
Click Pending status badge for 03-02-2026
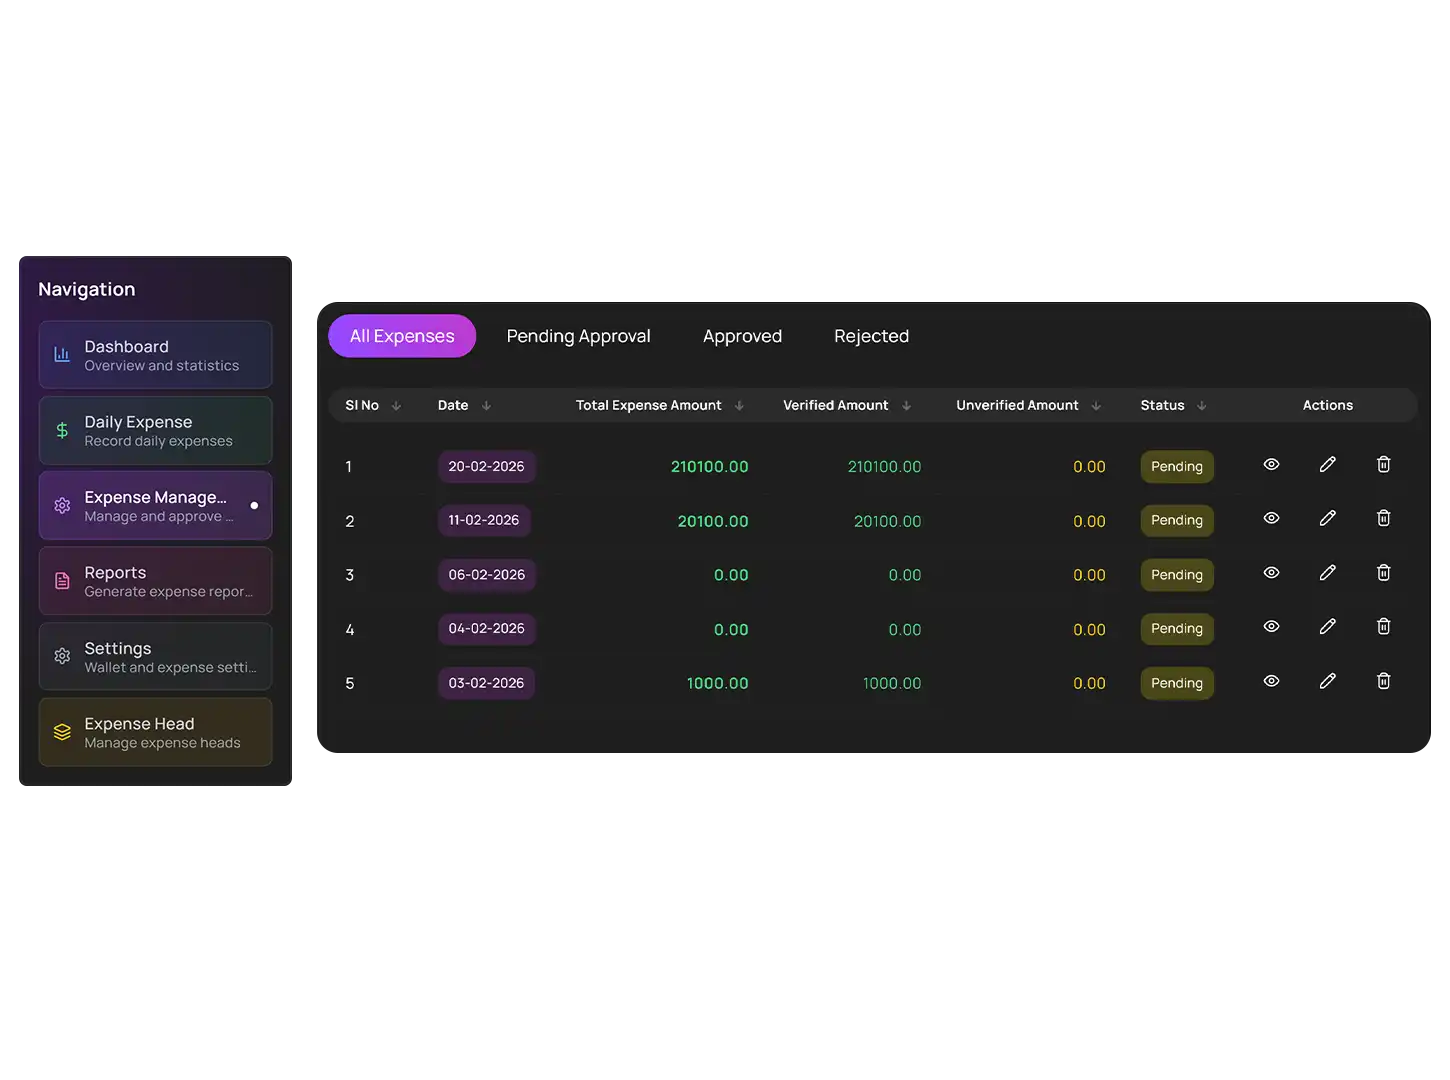pos(1177,683)
